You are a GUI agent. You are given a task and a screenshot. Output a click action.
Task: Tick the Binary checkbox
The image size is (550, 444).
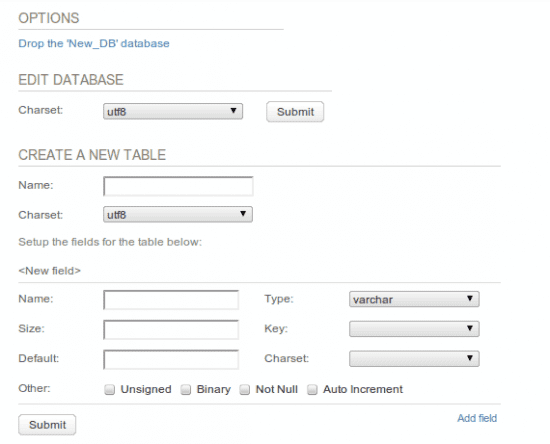(x=186, y=390)
